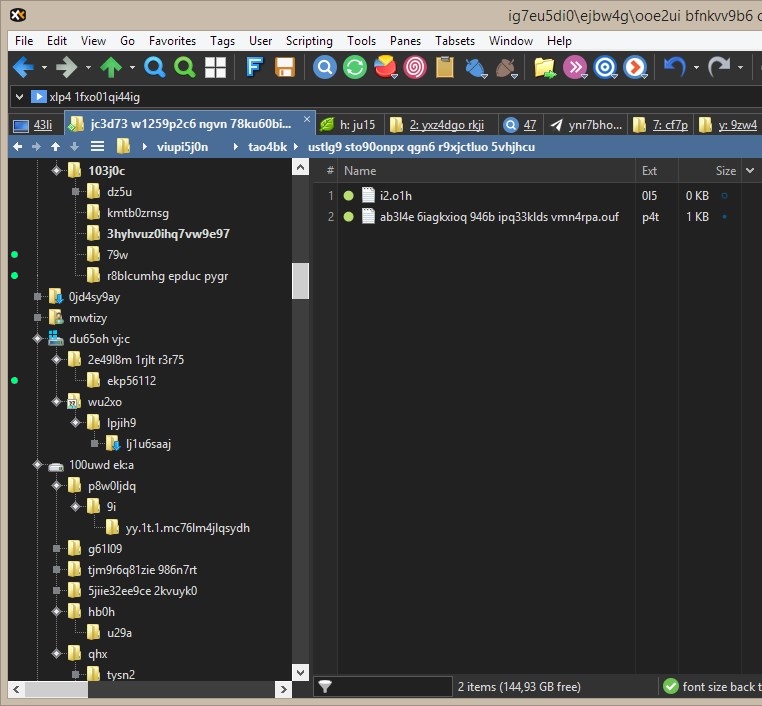This screenshot has height=706, width=762.
Task: Click the green Up arrow toolbar button
Action: click(x=111, y=68)
